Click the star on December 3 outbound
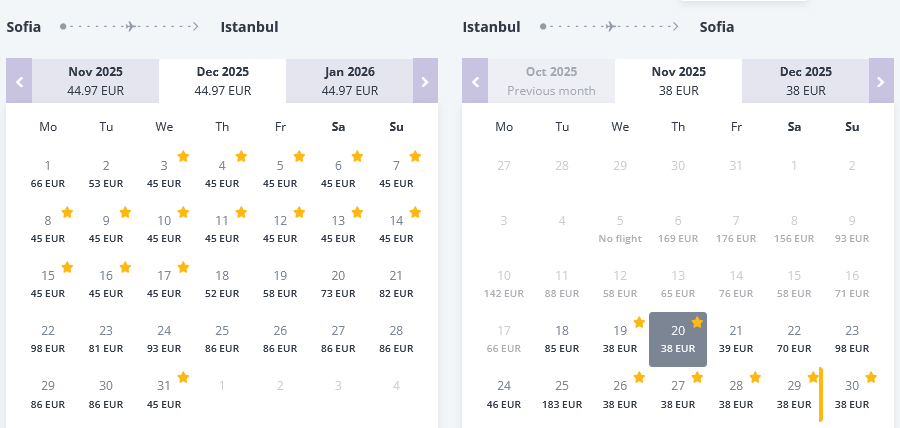 (183, 156)
